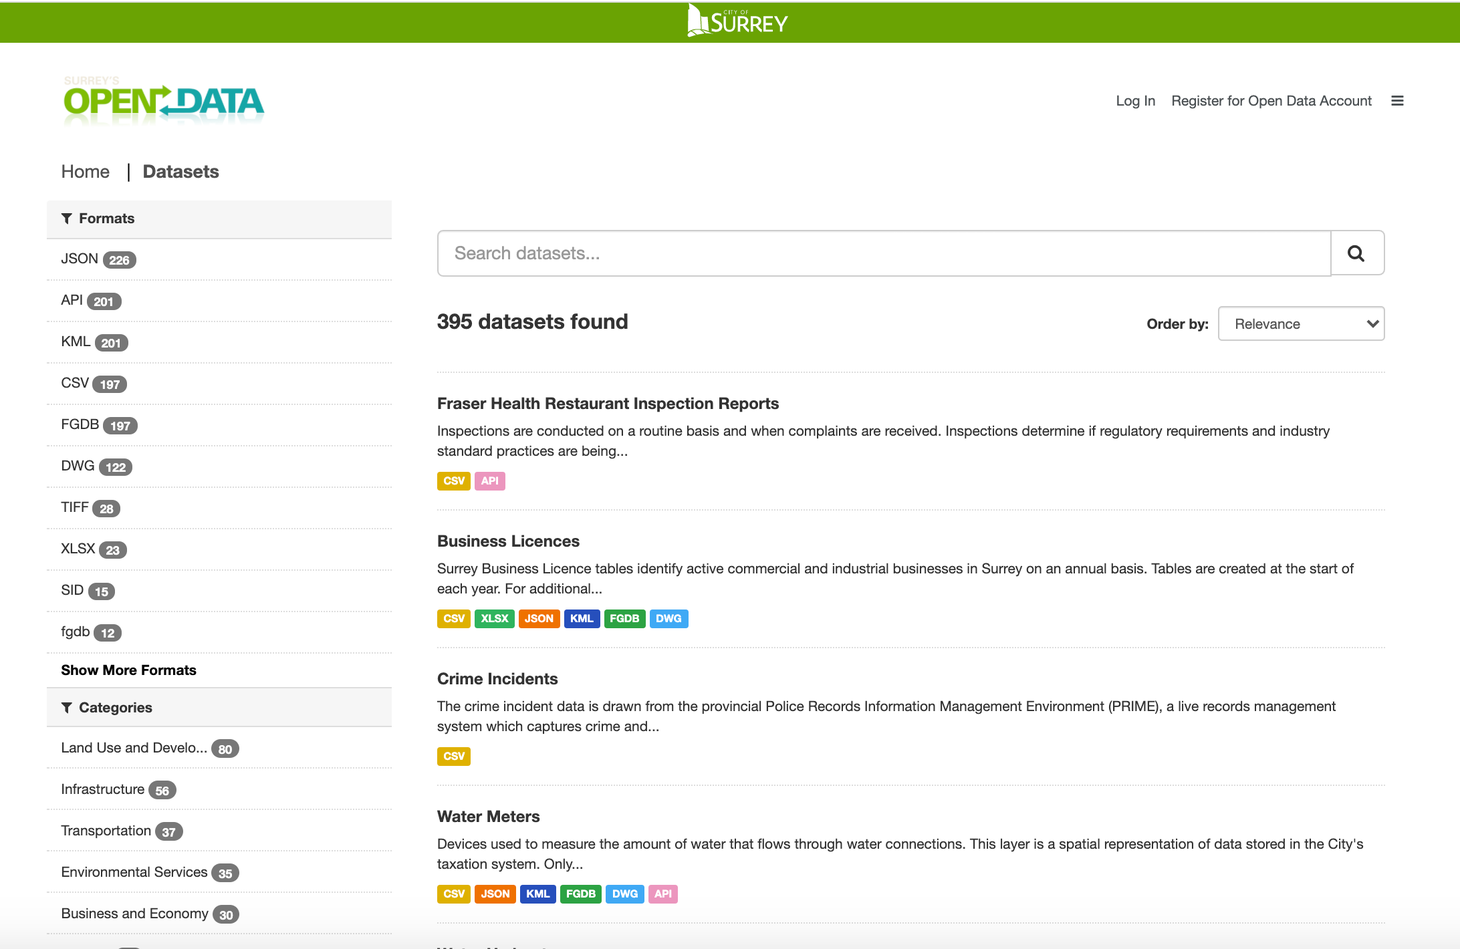
Task: Click the FGDB tag under Business Licences
Action: coord(625,619)
